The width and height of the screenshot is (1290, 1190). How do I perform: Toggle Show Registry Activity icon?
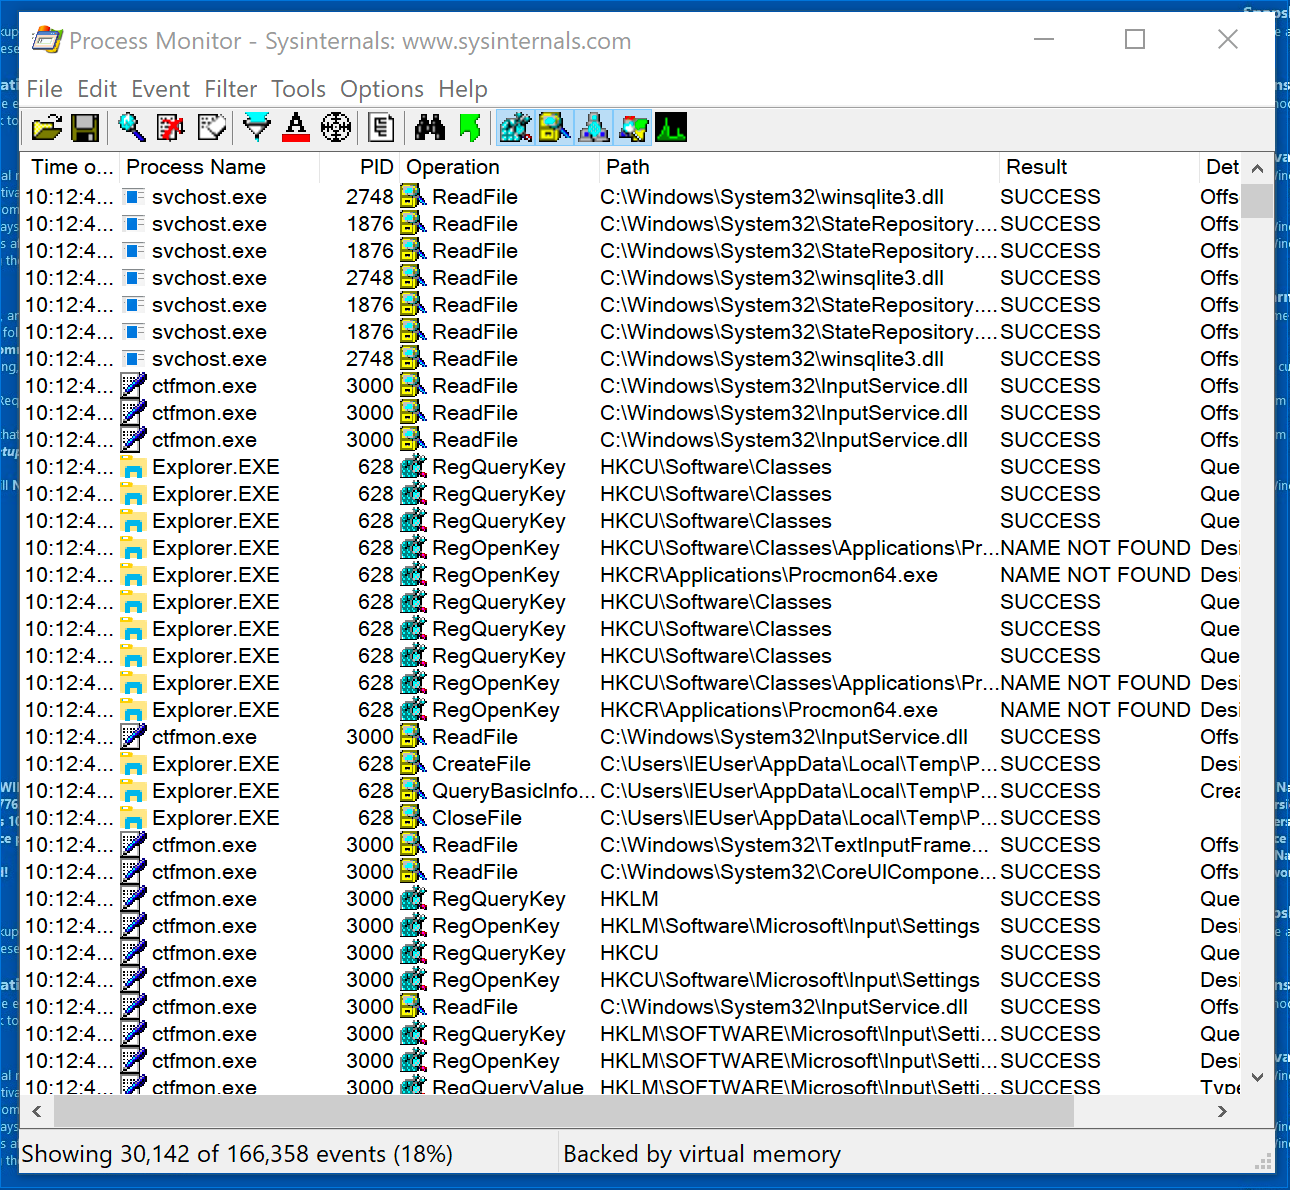[x=516, y=128]
